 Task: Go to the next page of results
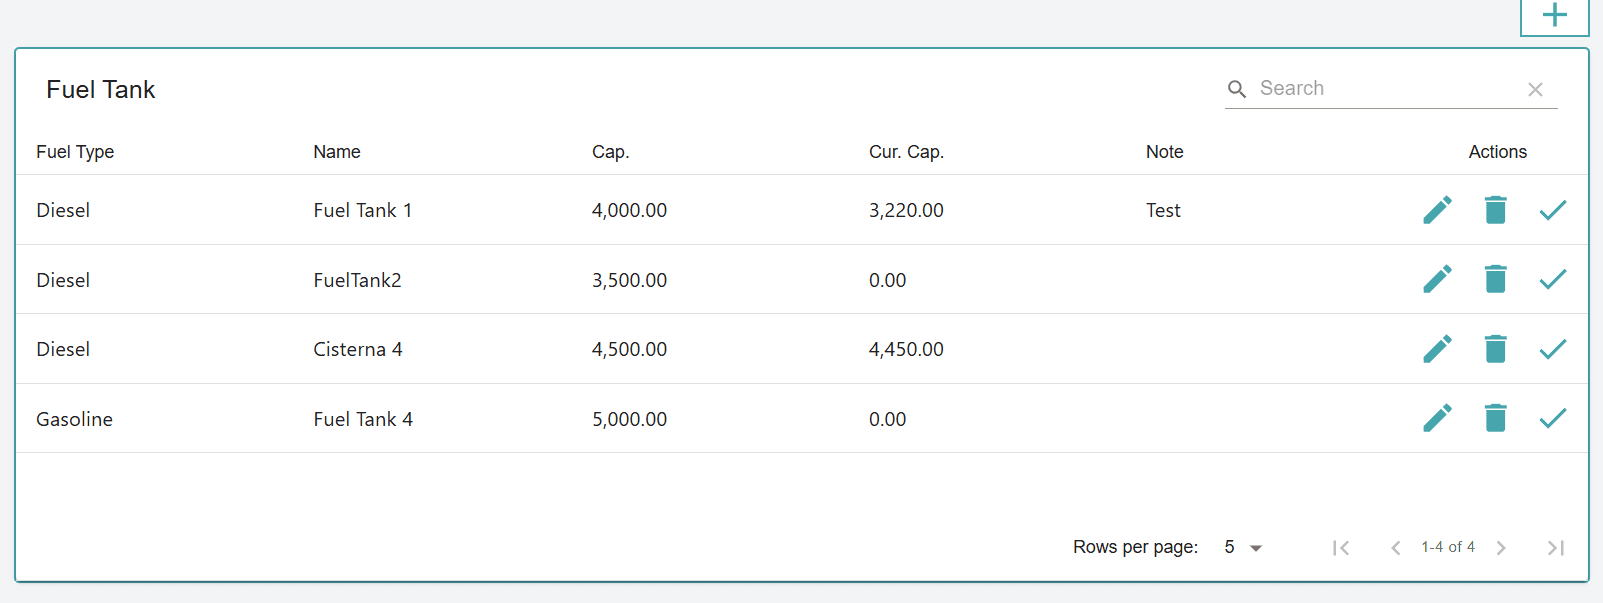(1501, 547)
